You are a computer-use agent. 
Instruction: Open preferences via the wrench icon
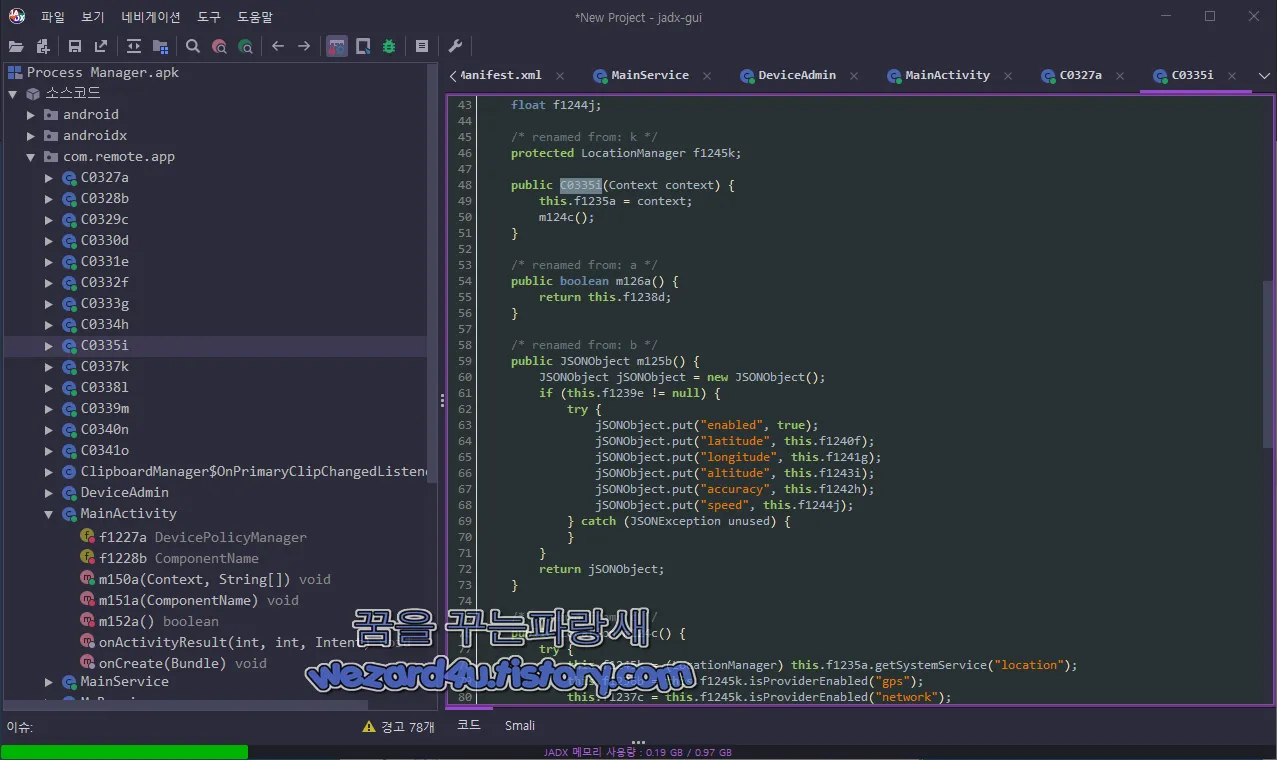454,46
